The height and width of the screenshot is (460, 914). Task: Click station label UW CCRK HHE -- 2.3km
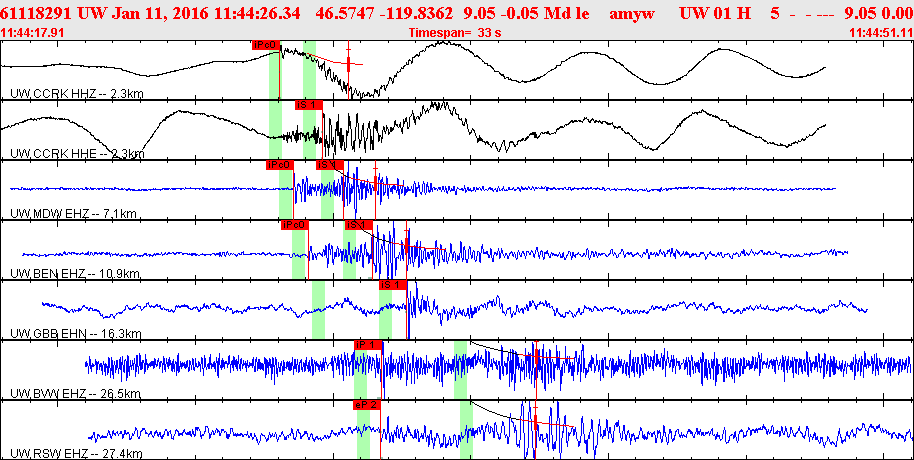pyautogui.click(x=77, y=154)
